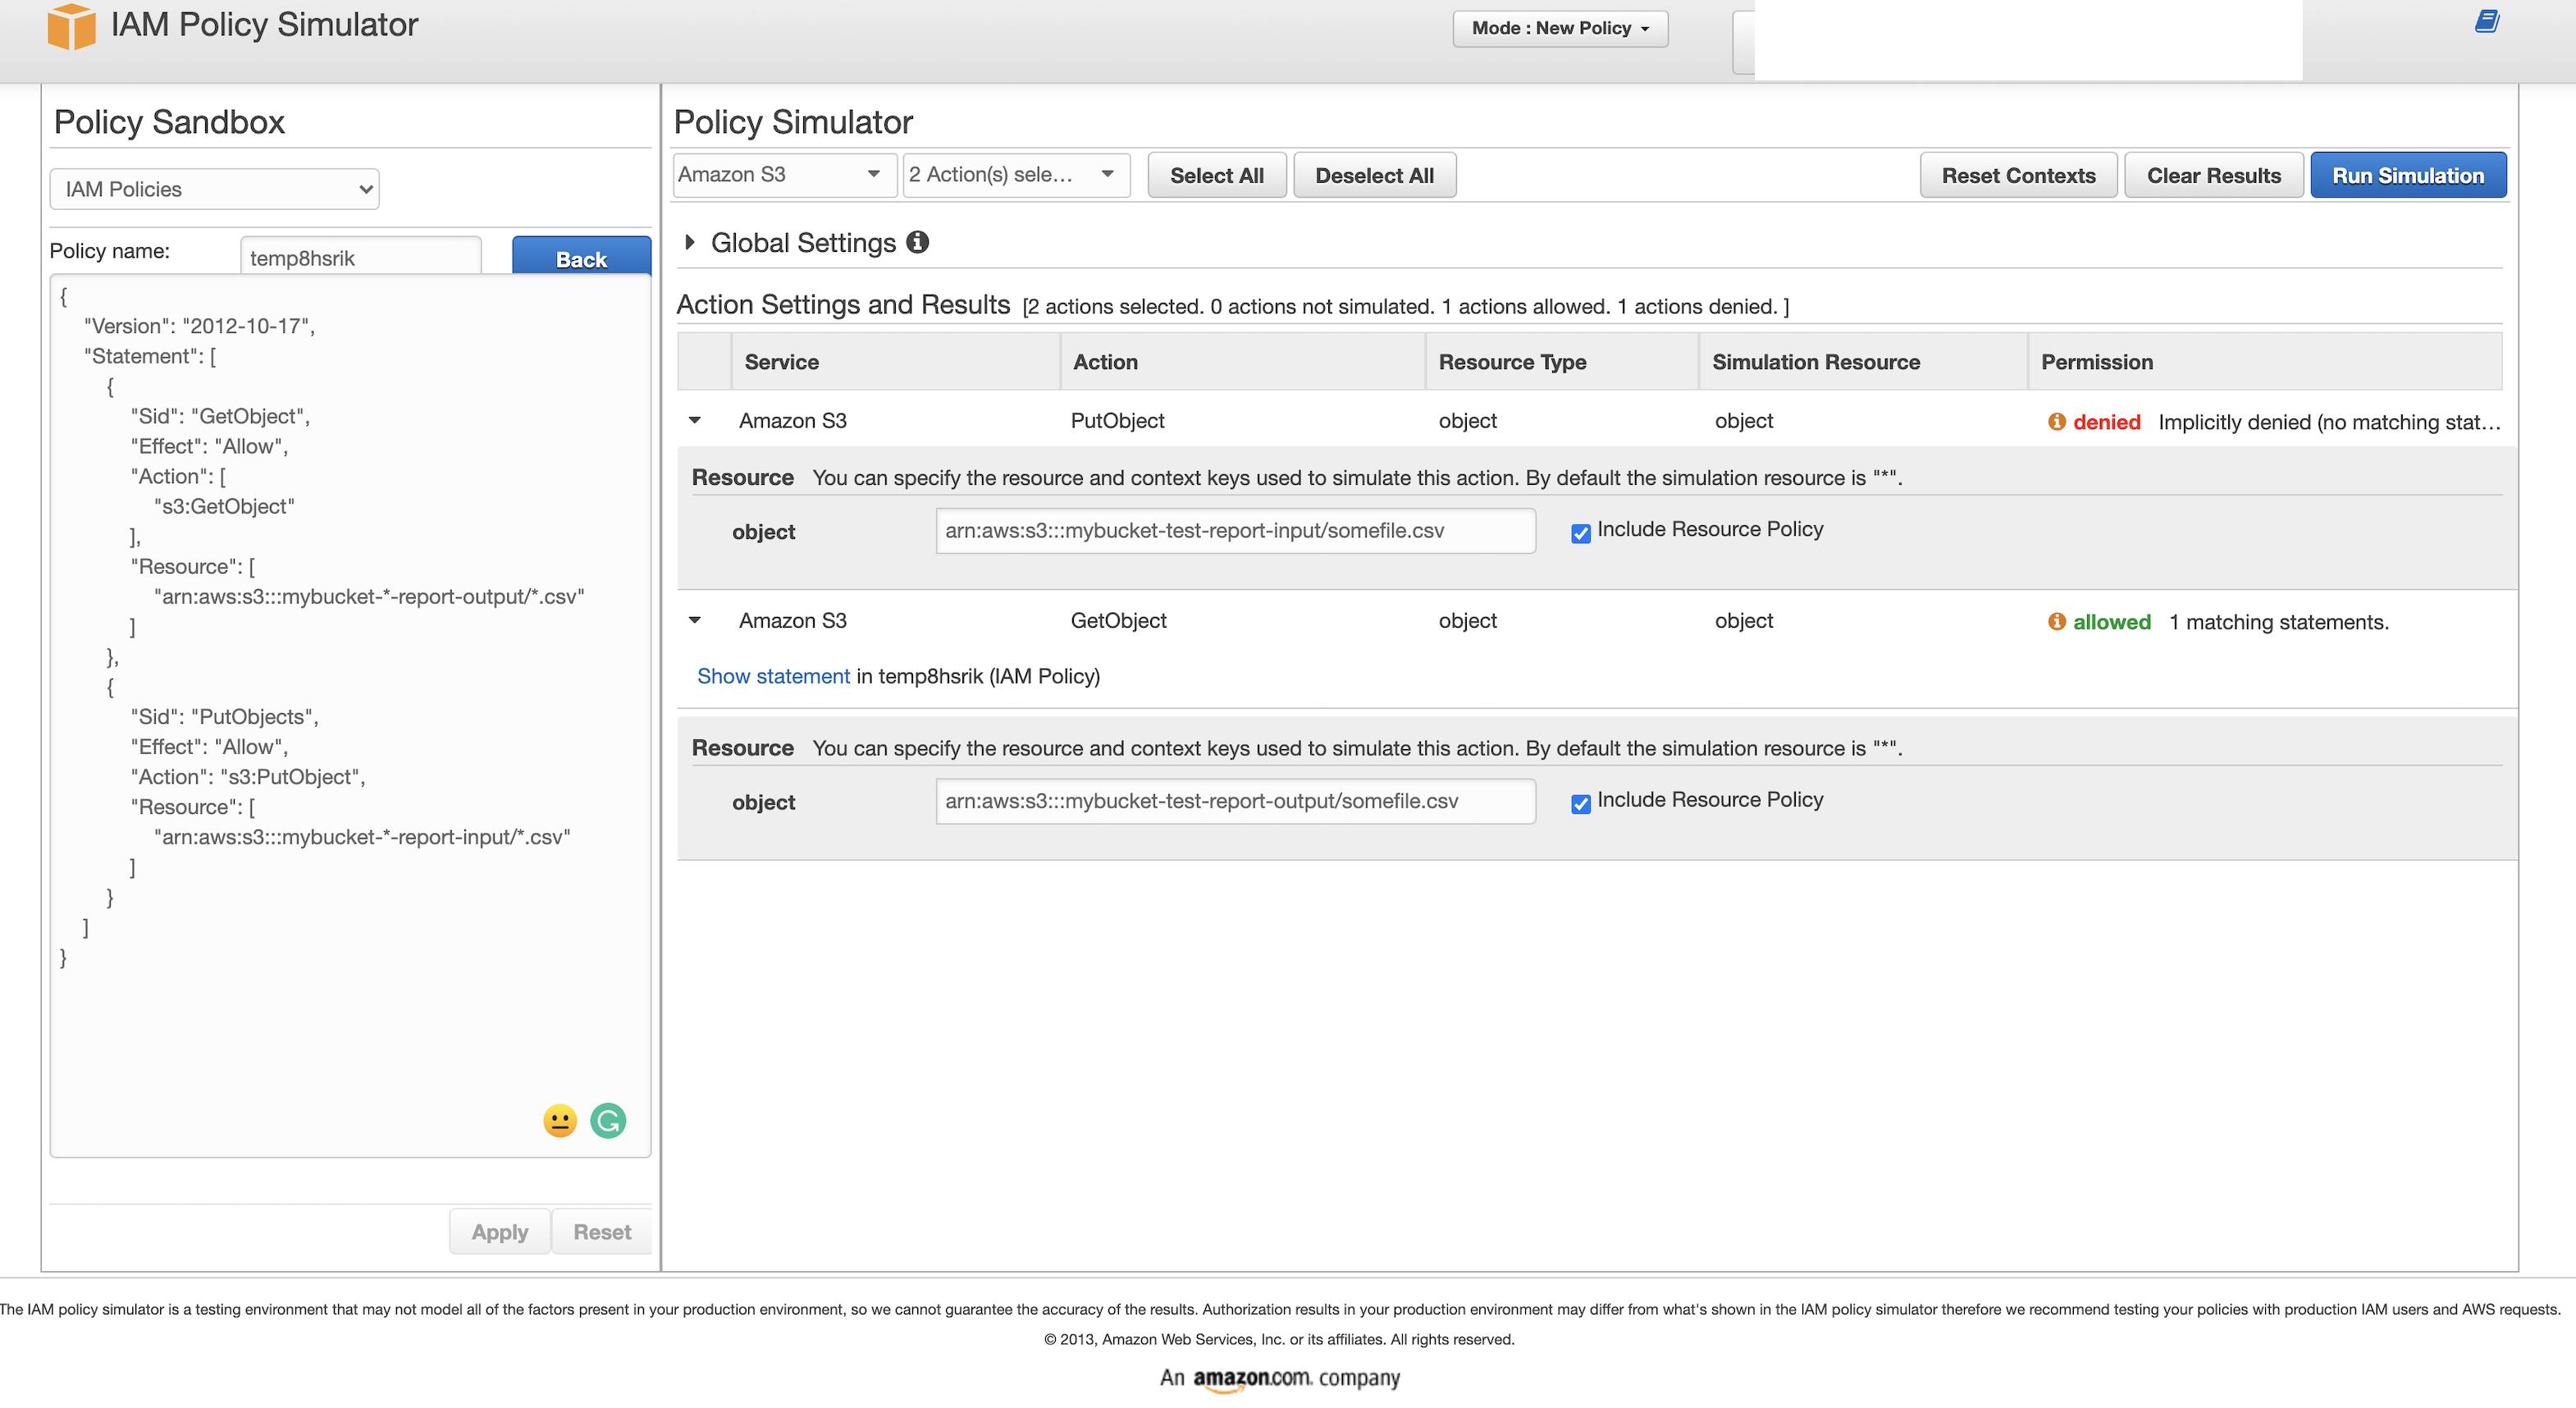Click the green Grammarly icon
This screenshot has width=2576, height=1408.
tap(608, 1121)
